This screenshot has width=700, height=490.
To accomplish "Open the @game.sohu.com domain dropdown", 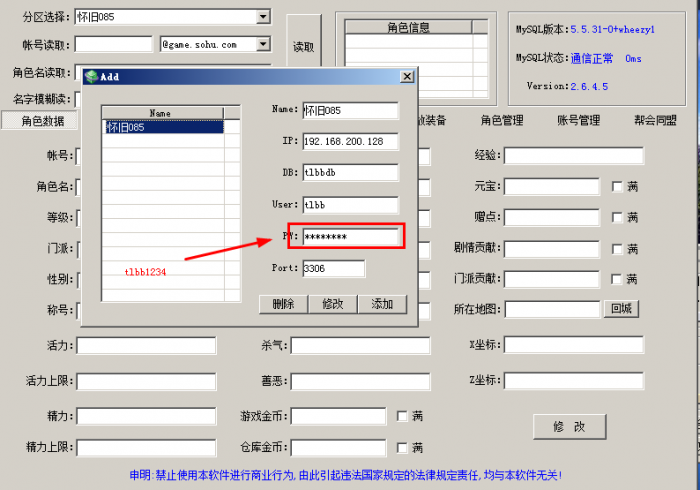I will (263, 44).
